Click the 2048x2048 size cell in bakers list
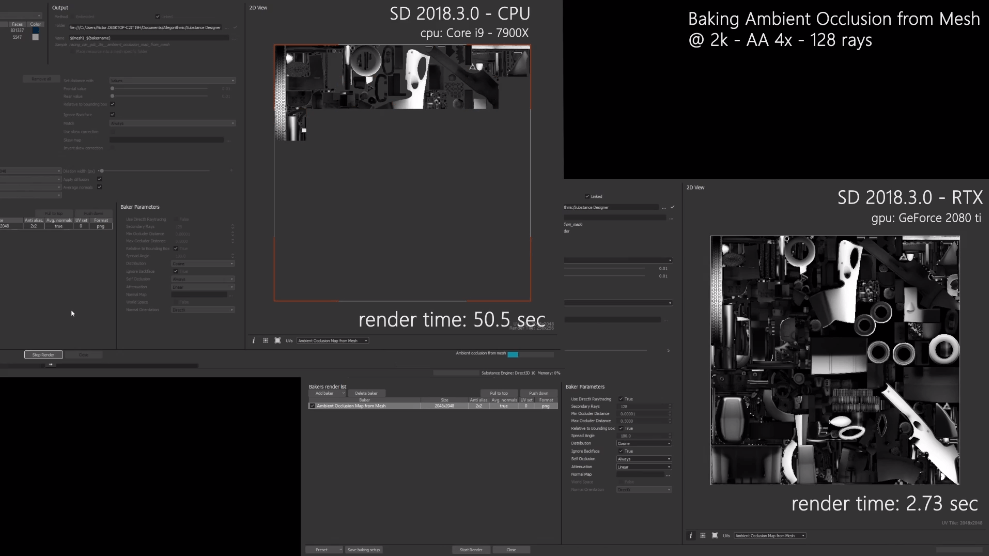This screenshot has height=556, width=989. (x=445, y=406)
